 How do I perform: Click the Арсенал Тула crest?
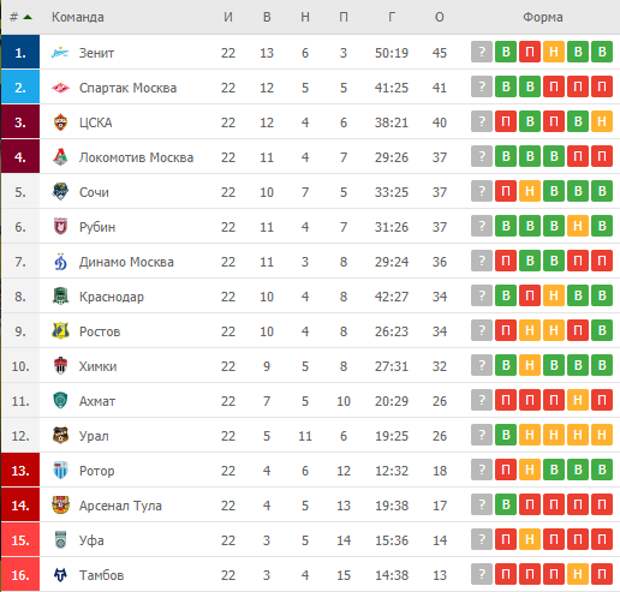[60, 505]
